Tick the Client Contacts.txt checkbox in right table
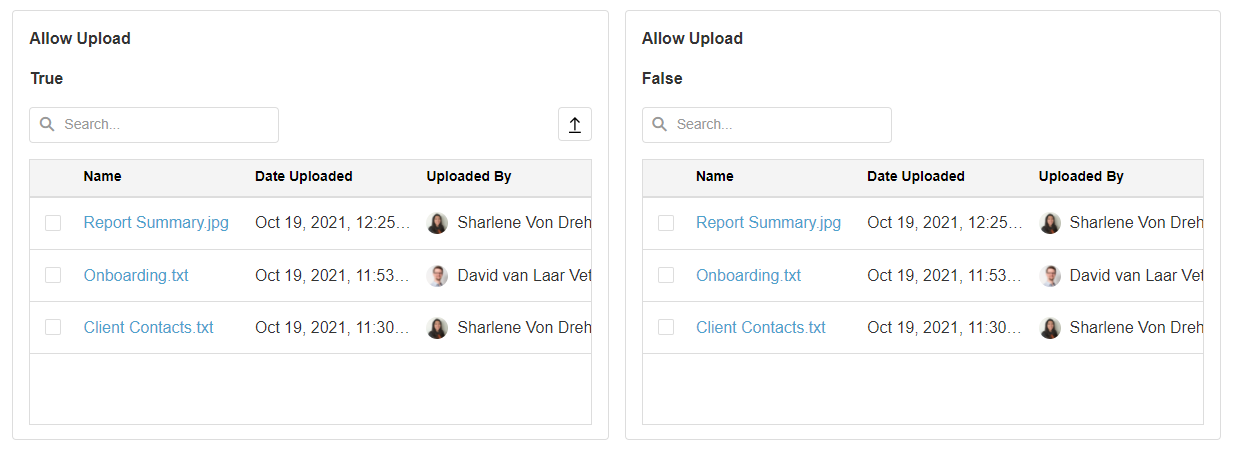Viewport: 1234px width, 452px height. pos(666,328)
